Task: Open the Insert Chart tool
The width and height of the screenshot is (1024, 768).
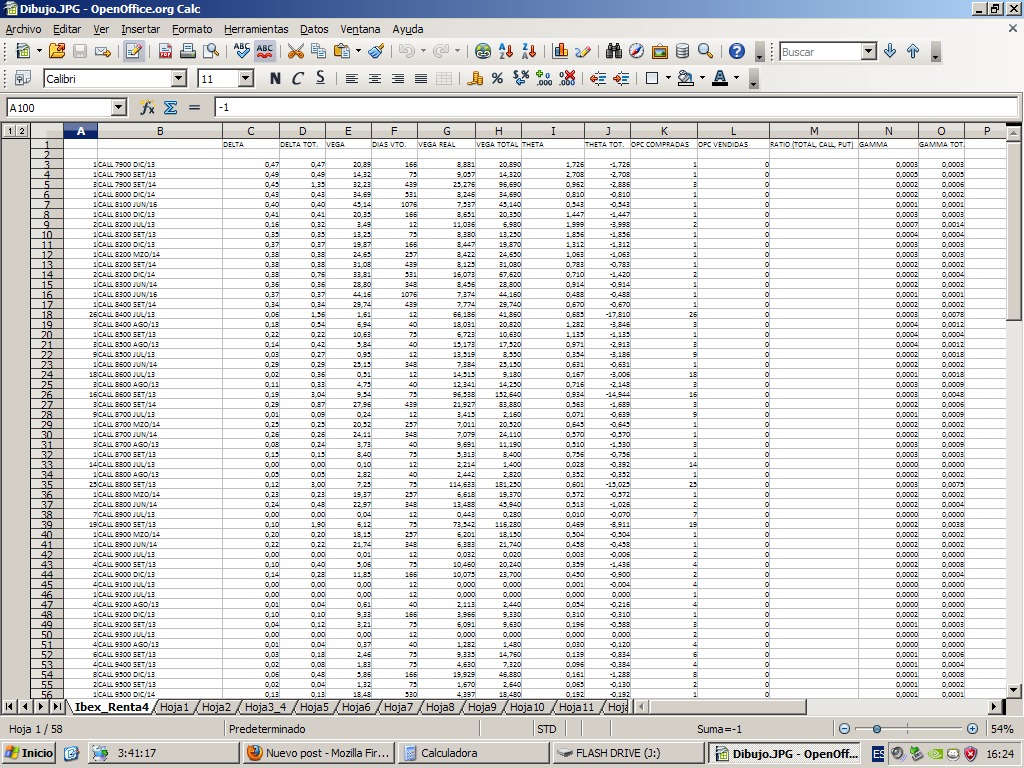Action: (560, 51)
